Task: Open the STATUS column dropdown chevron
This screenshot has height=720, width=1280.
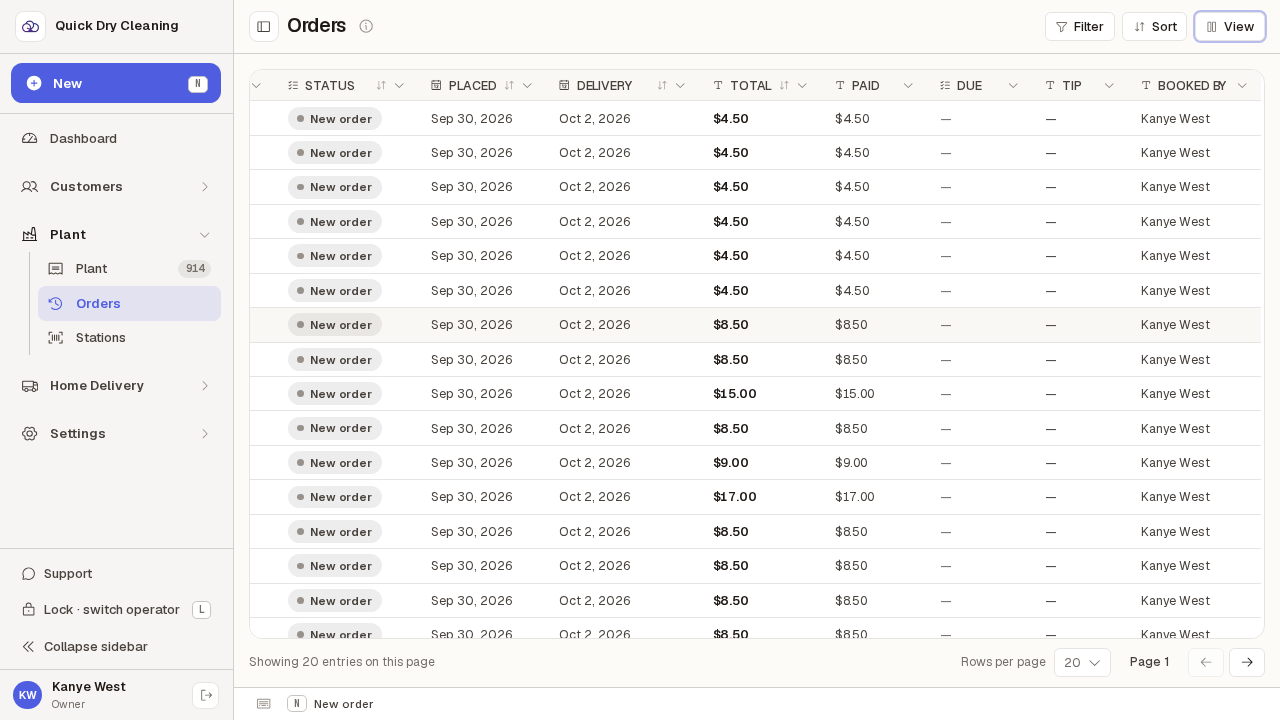Action: 399,86
